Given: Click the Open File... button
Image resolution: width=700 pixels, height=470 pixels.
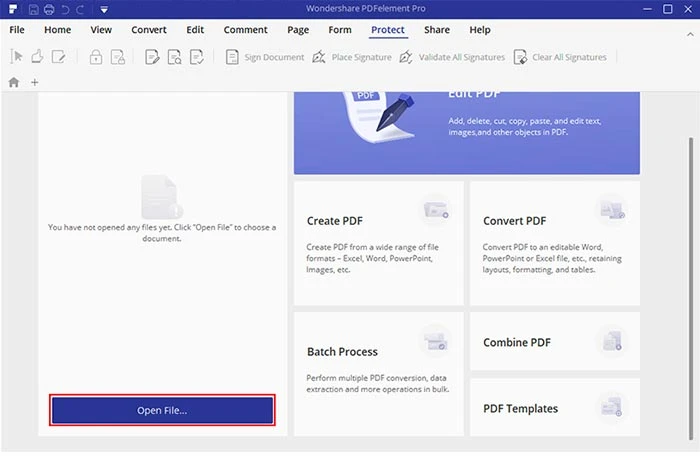Looking at the screenshot, I should click(x=162, y=410).
